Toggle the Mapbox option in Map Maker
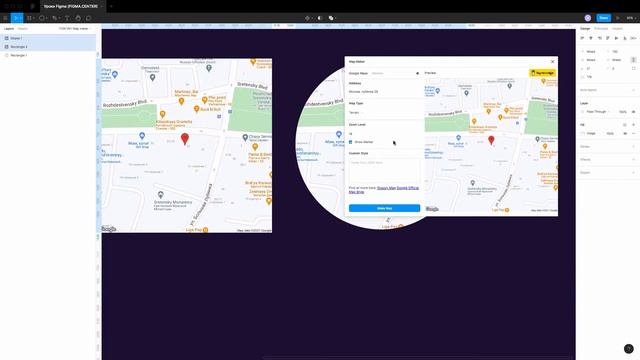The image size is (640, 360). pos(377,73)
